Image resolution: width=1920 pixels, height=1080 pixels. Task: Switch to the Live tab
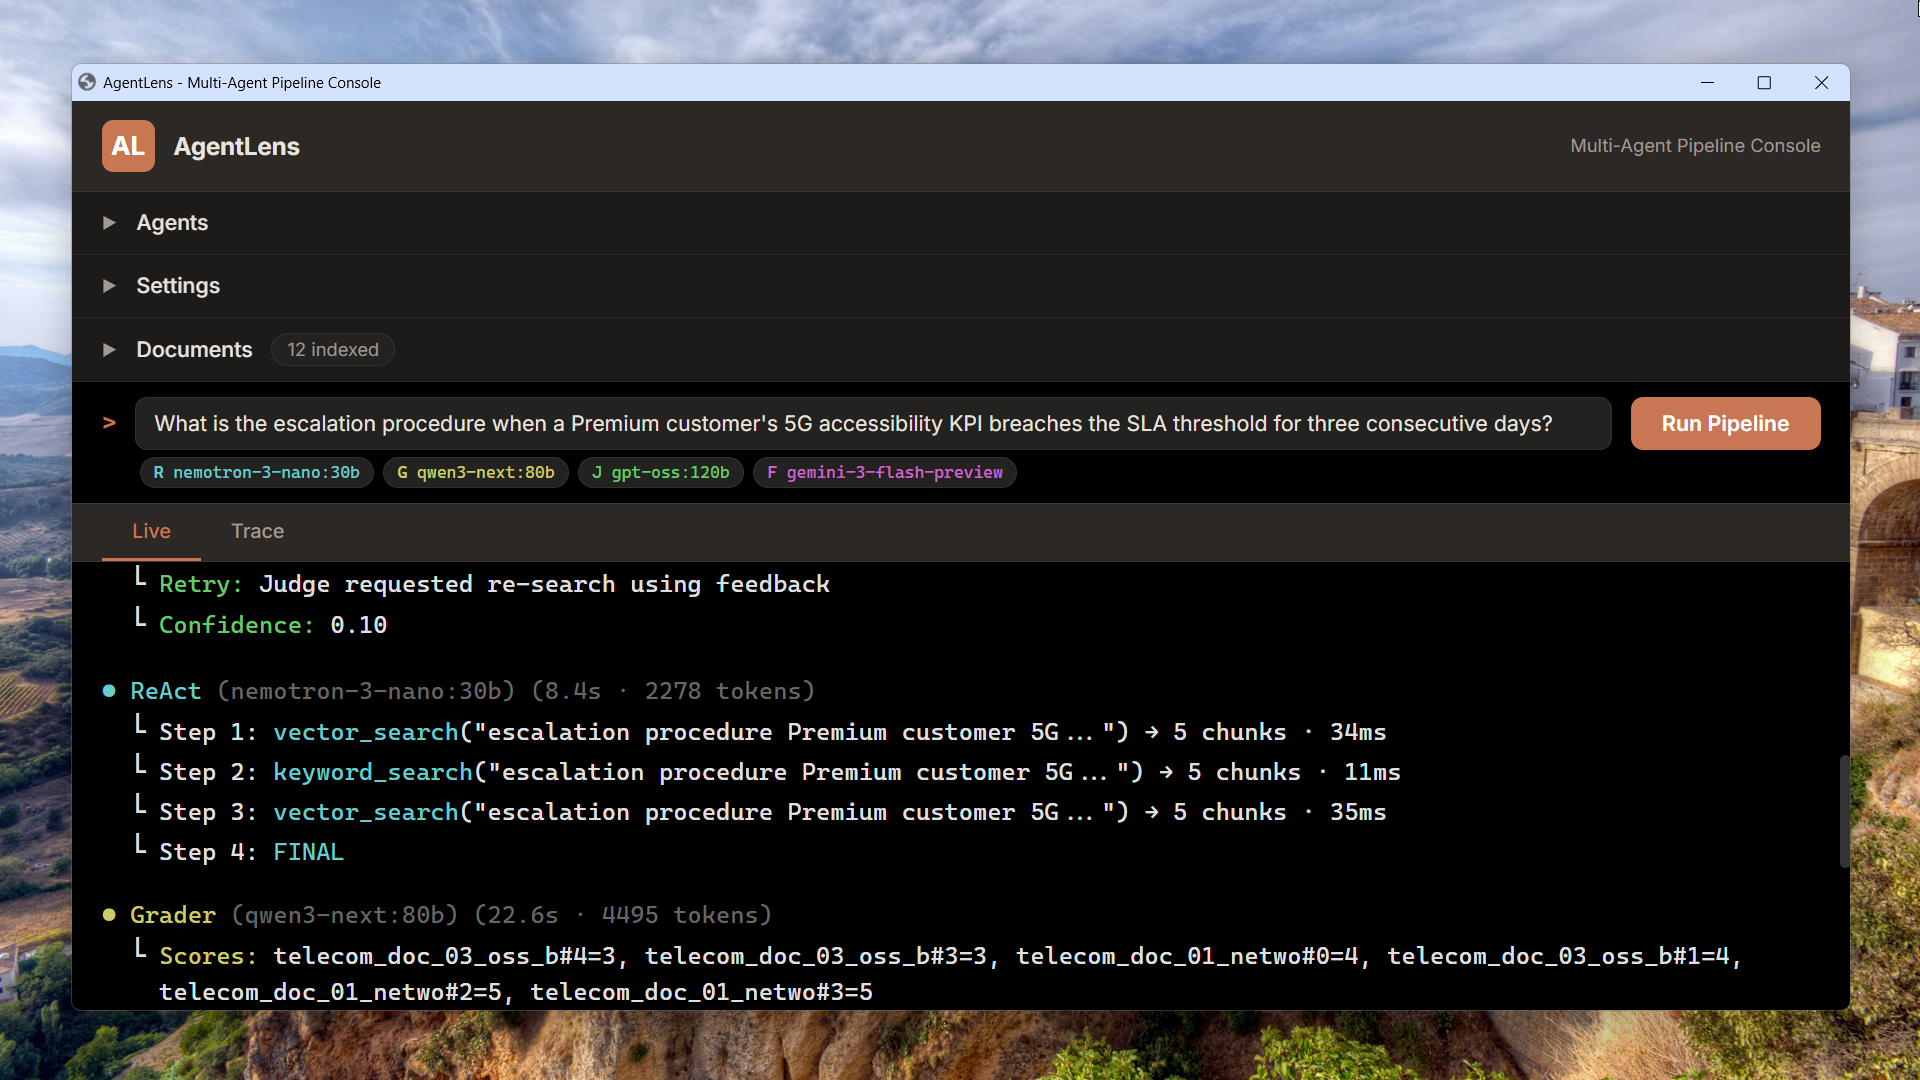pos(151,531)
